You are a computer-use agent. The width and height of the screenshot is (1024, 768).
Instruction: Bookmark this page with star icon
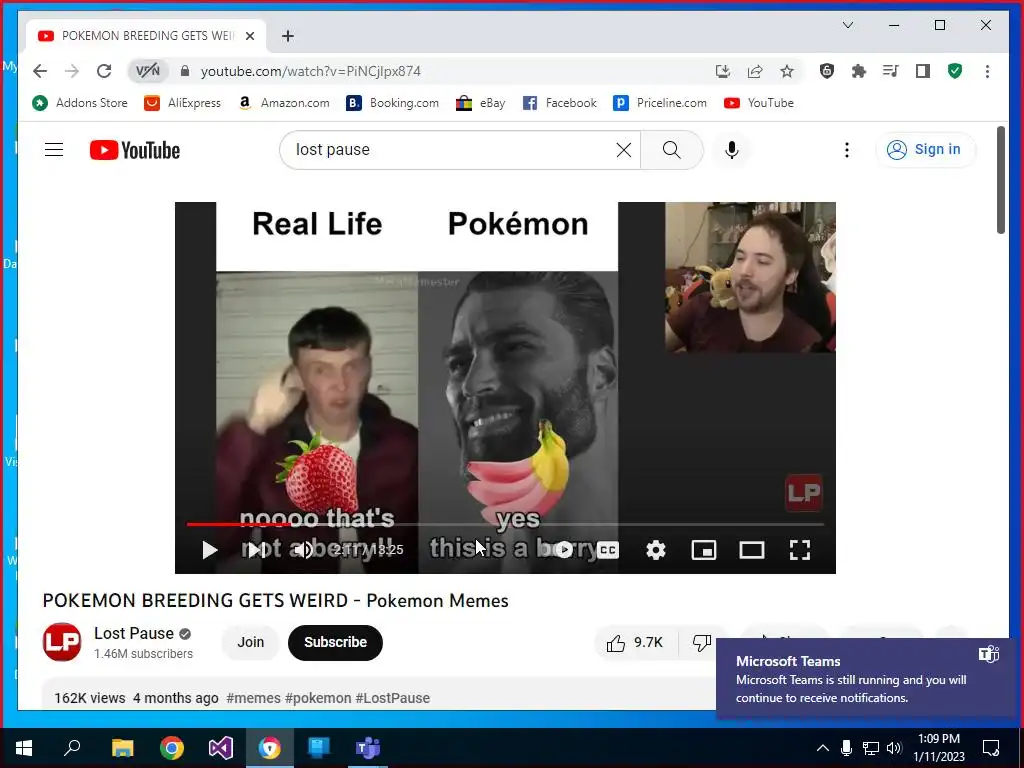point(787,71)
